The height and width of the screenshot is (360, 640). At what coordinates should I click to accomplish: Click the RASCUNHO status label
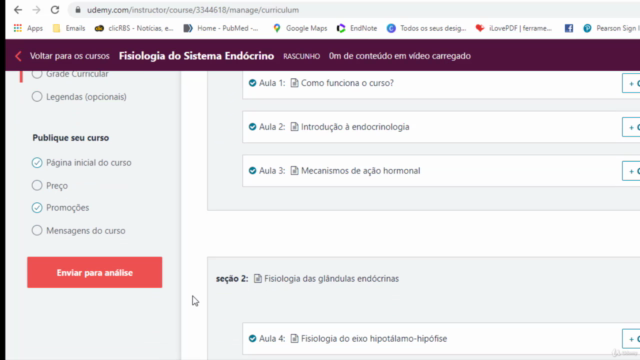pyautogui.click(x=302, y=56)
